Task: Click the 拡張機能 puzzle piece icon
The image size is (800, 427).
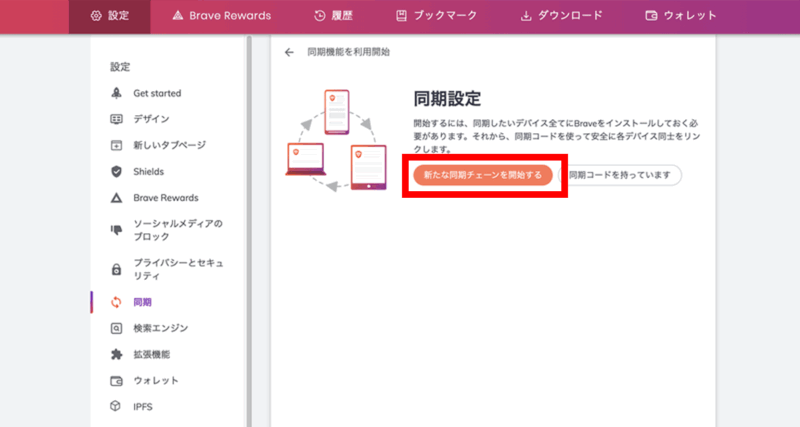Action: pyautogui.click(x=116, y=354)
